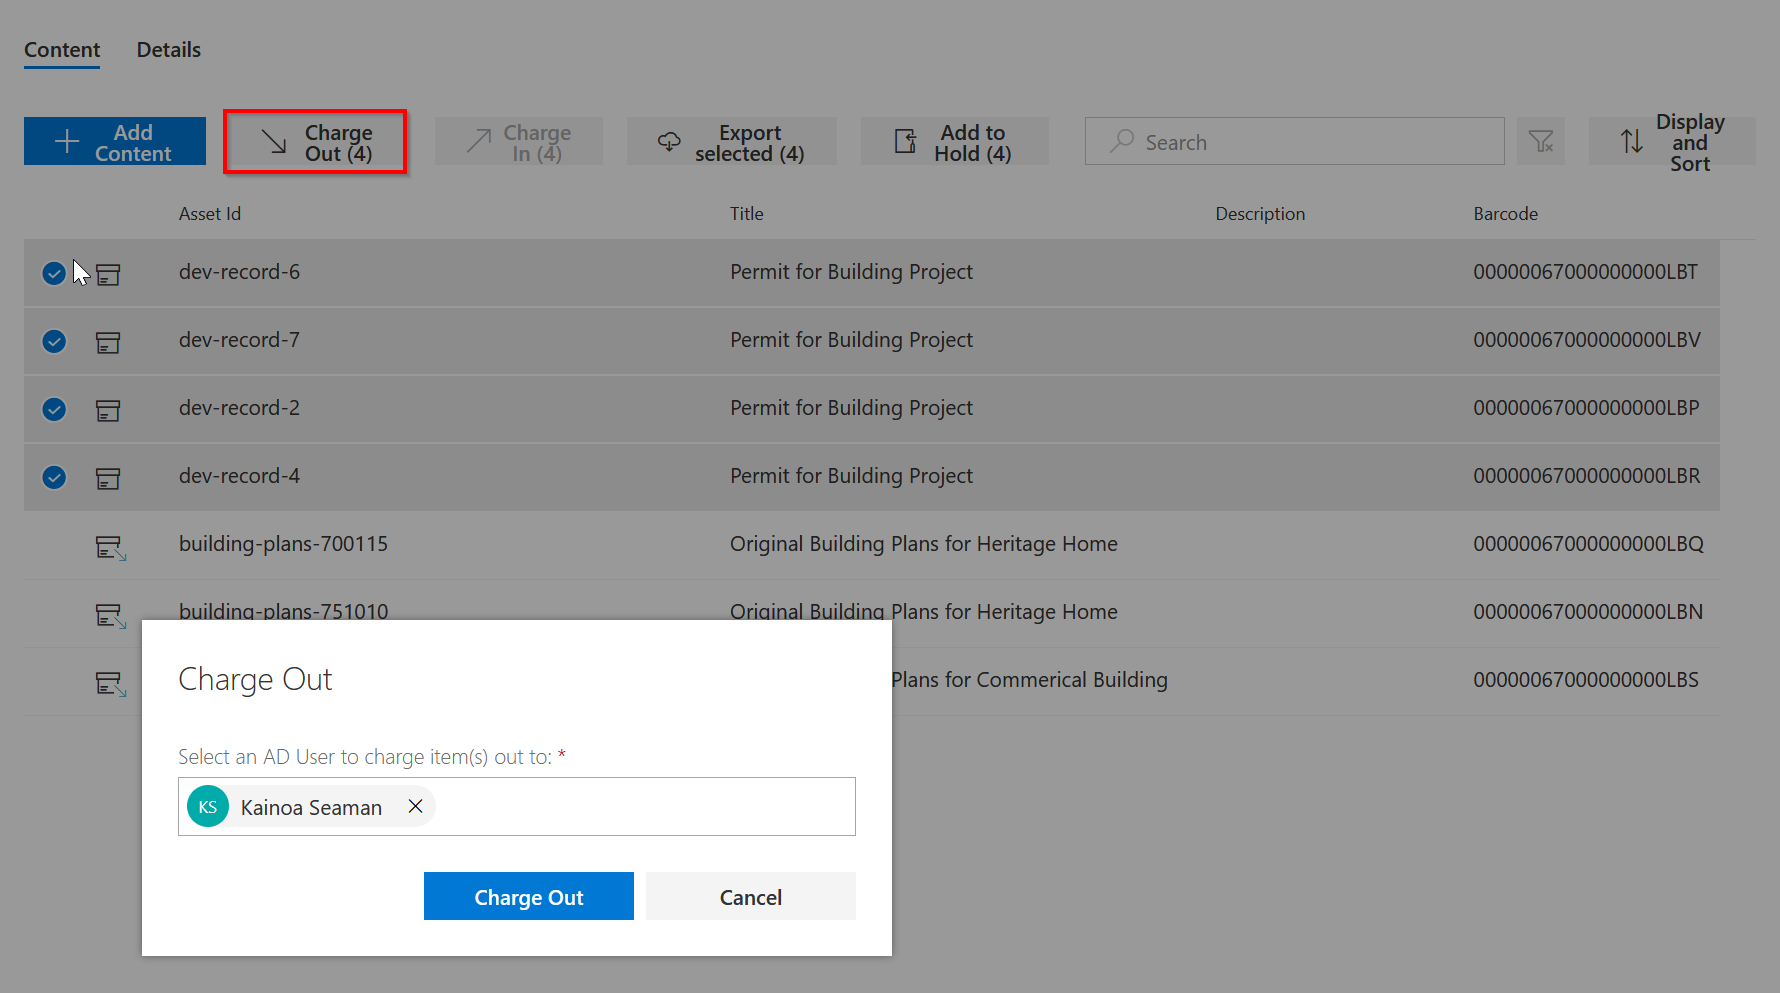
Task: Click the record icon beside dev-record-2
Action: tap(108, 410)
